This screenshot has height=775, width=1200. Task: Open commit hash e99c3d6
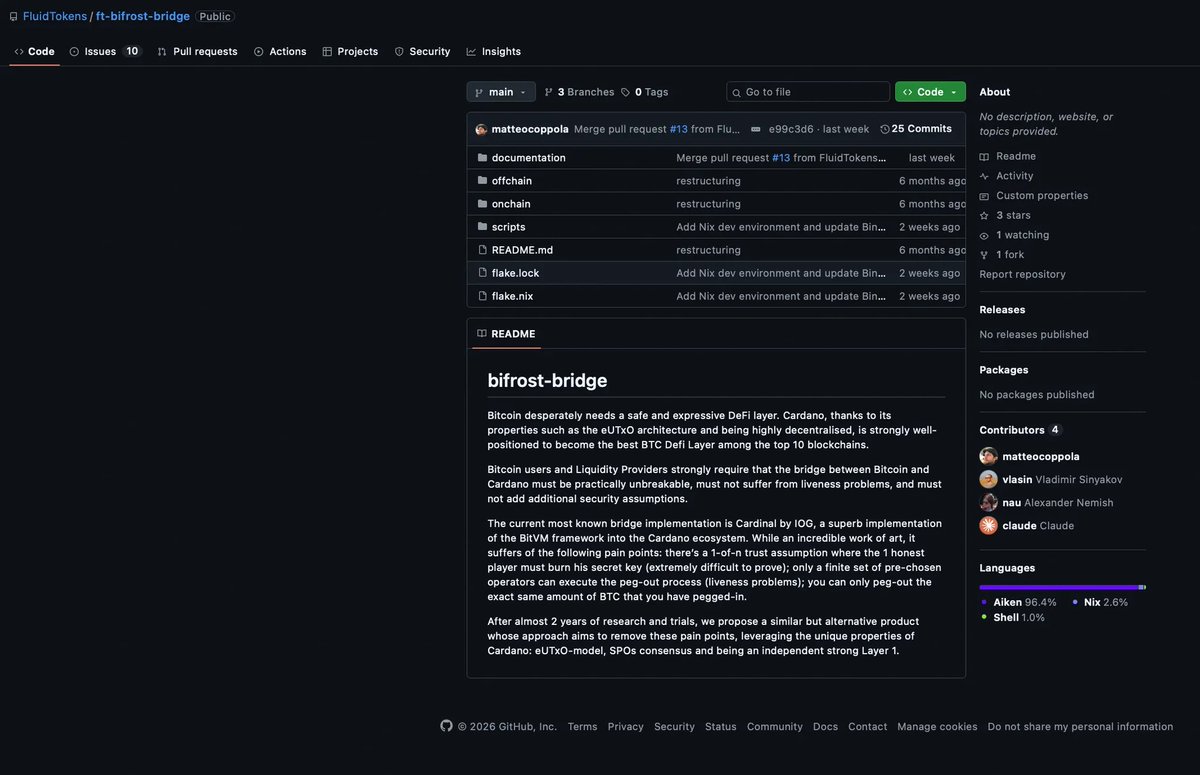[x=791, y=129]
